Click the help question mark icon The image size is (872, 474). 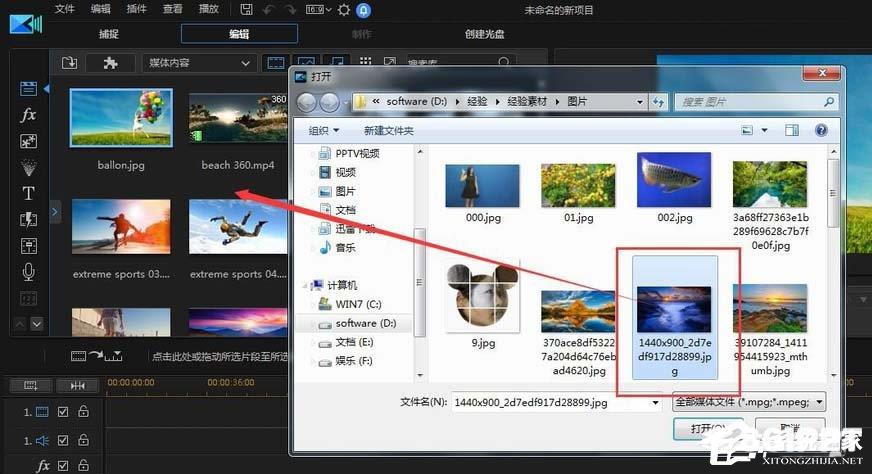click(x=821, y=130)
